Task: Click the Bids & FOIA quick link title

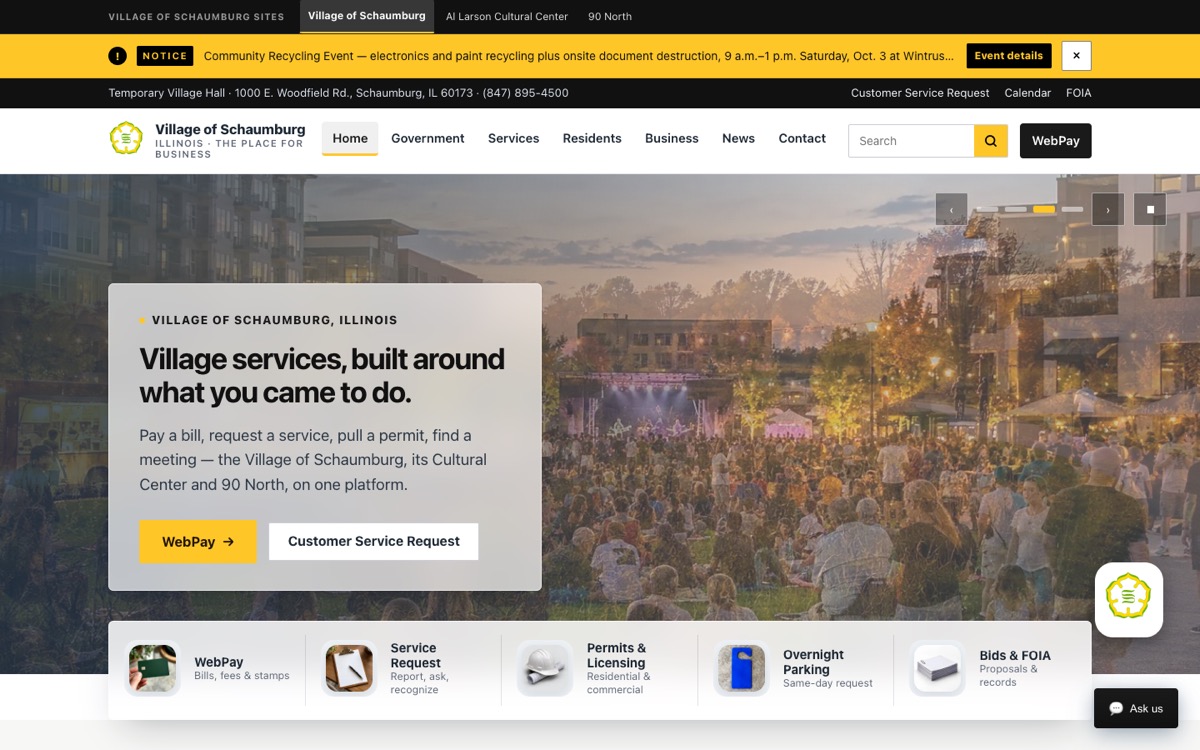Action: [1015, 655]
